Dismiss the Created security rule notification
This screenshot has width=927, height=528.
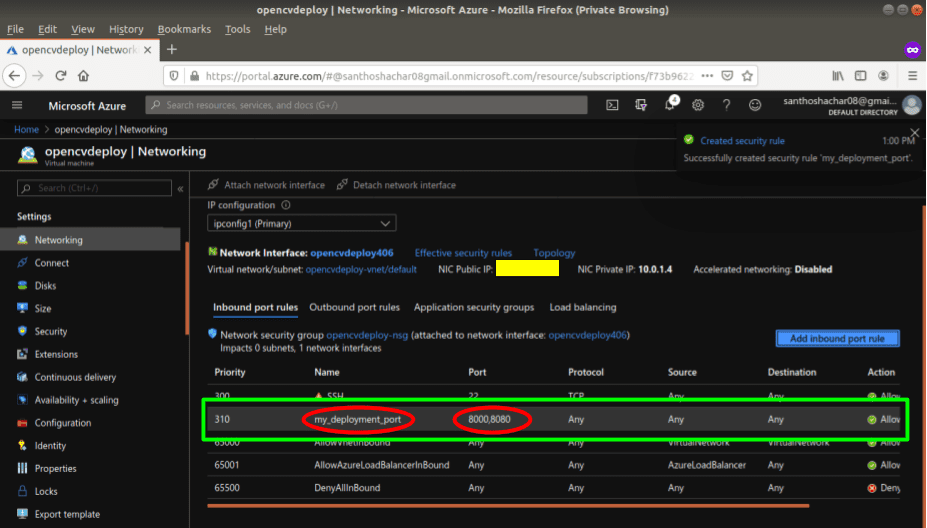915,132
